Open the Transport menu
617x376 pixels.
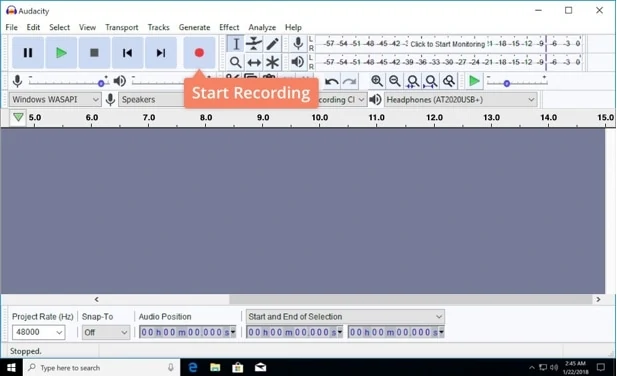122,27
